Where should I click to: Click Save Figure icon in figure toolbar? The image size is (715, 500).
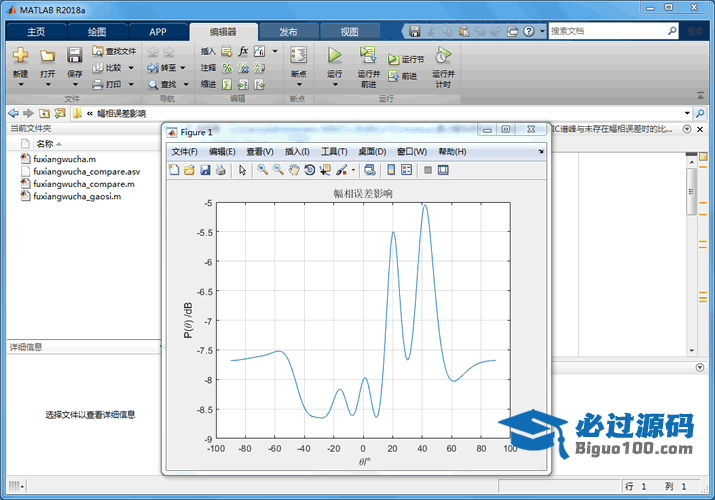click(x=205, y=170)
